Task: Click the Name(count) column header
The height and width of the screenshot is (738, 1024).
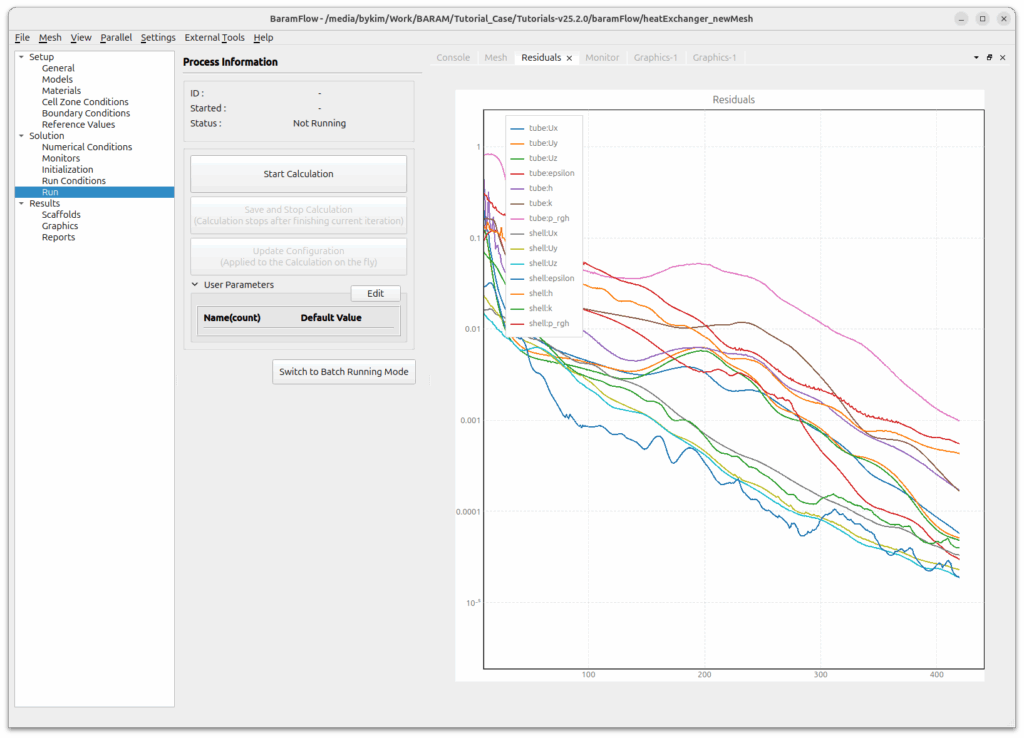Action: point(232,317)
